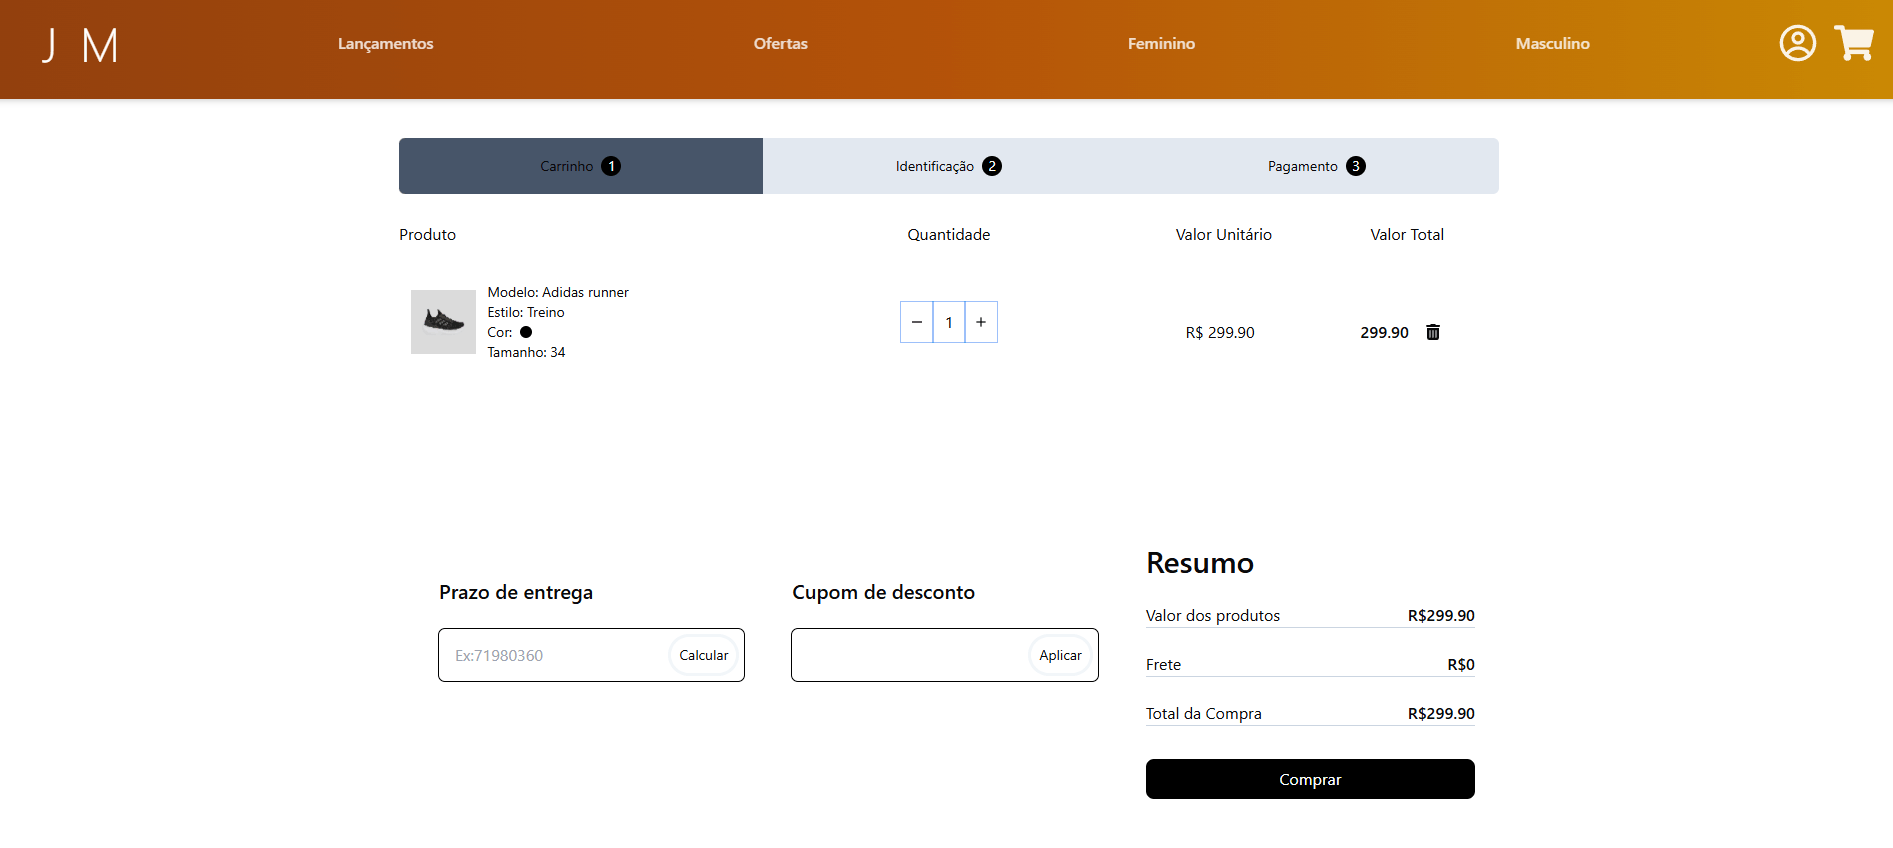The width and height of the screenshot is (1893, 848).
Task: Decrease quantity with the minus button
Action: 916,322
